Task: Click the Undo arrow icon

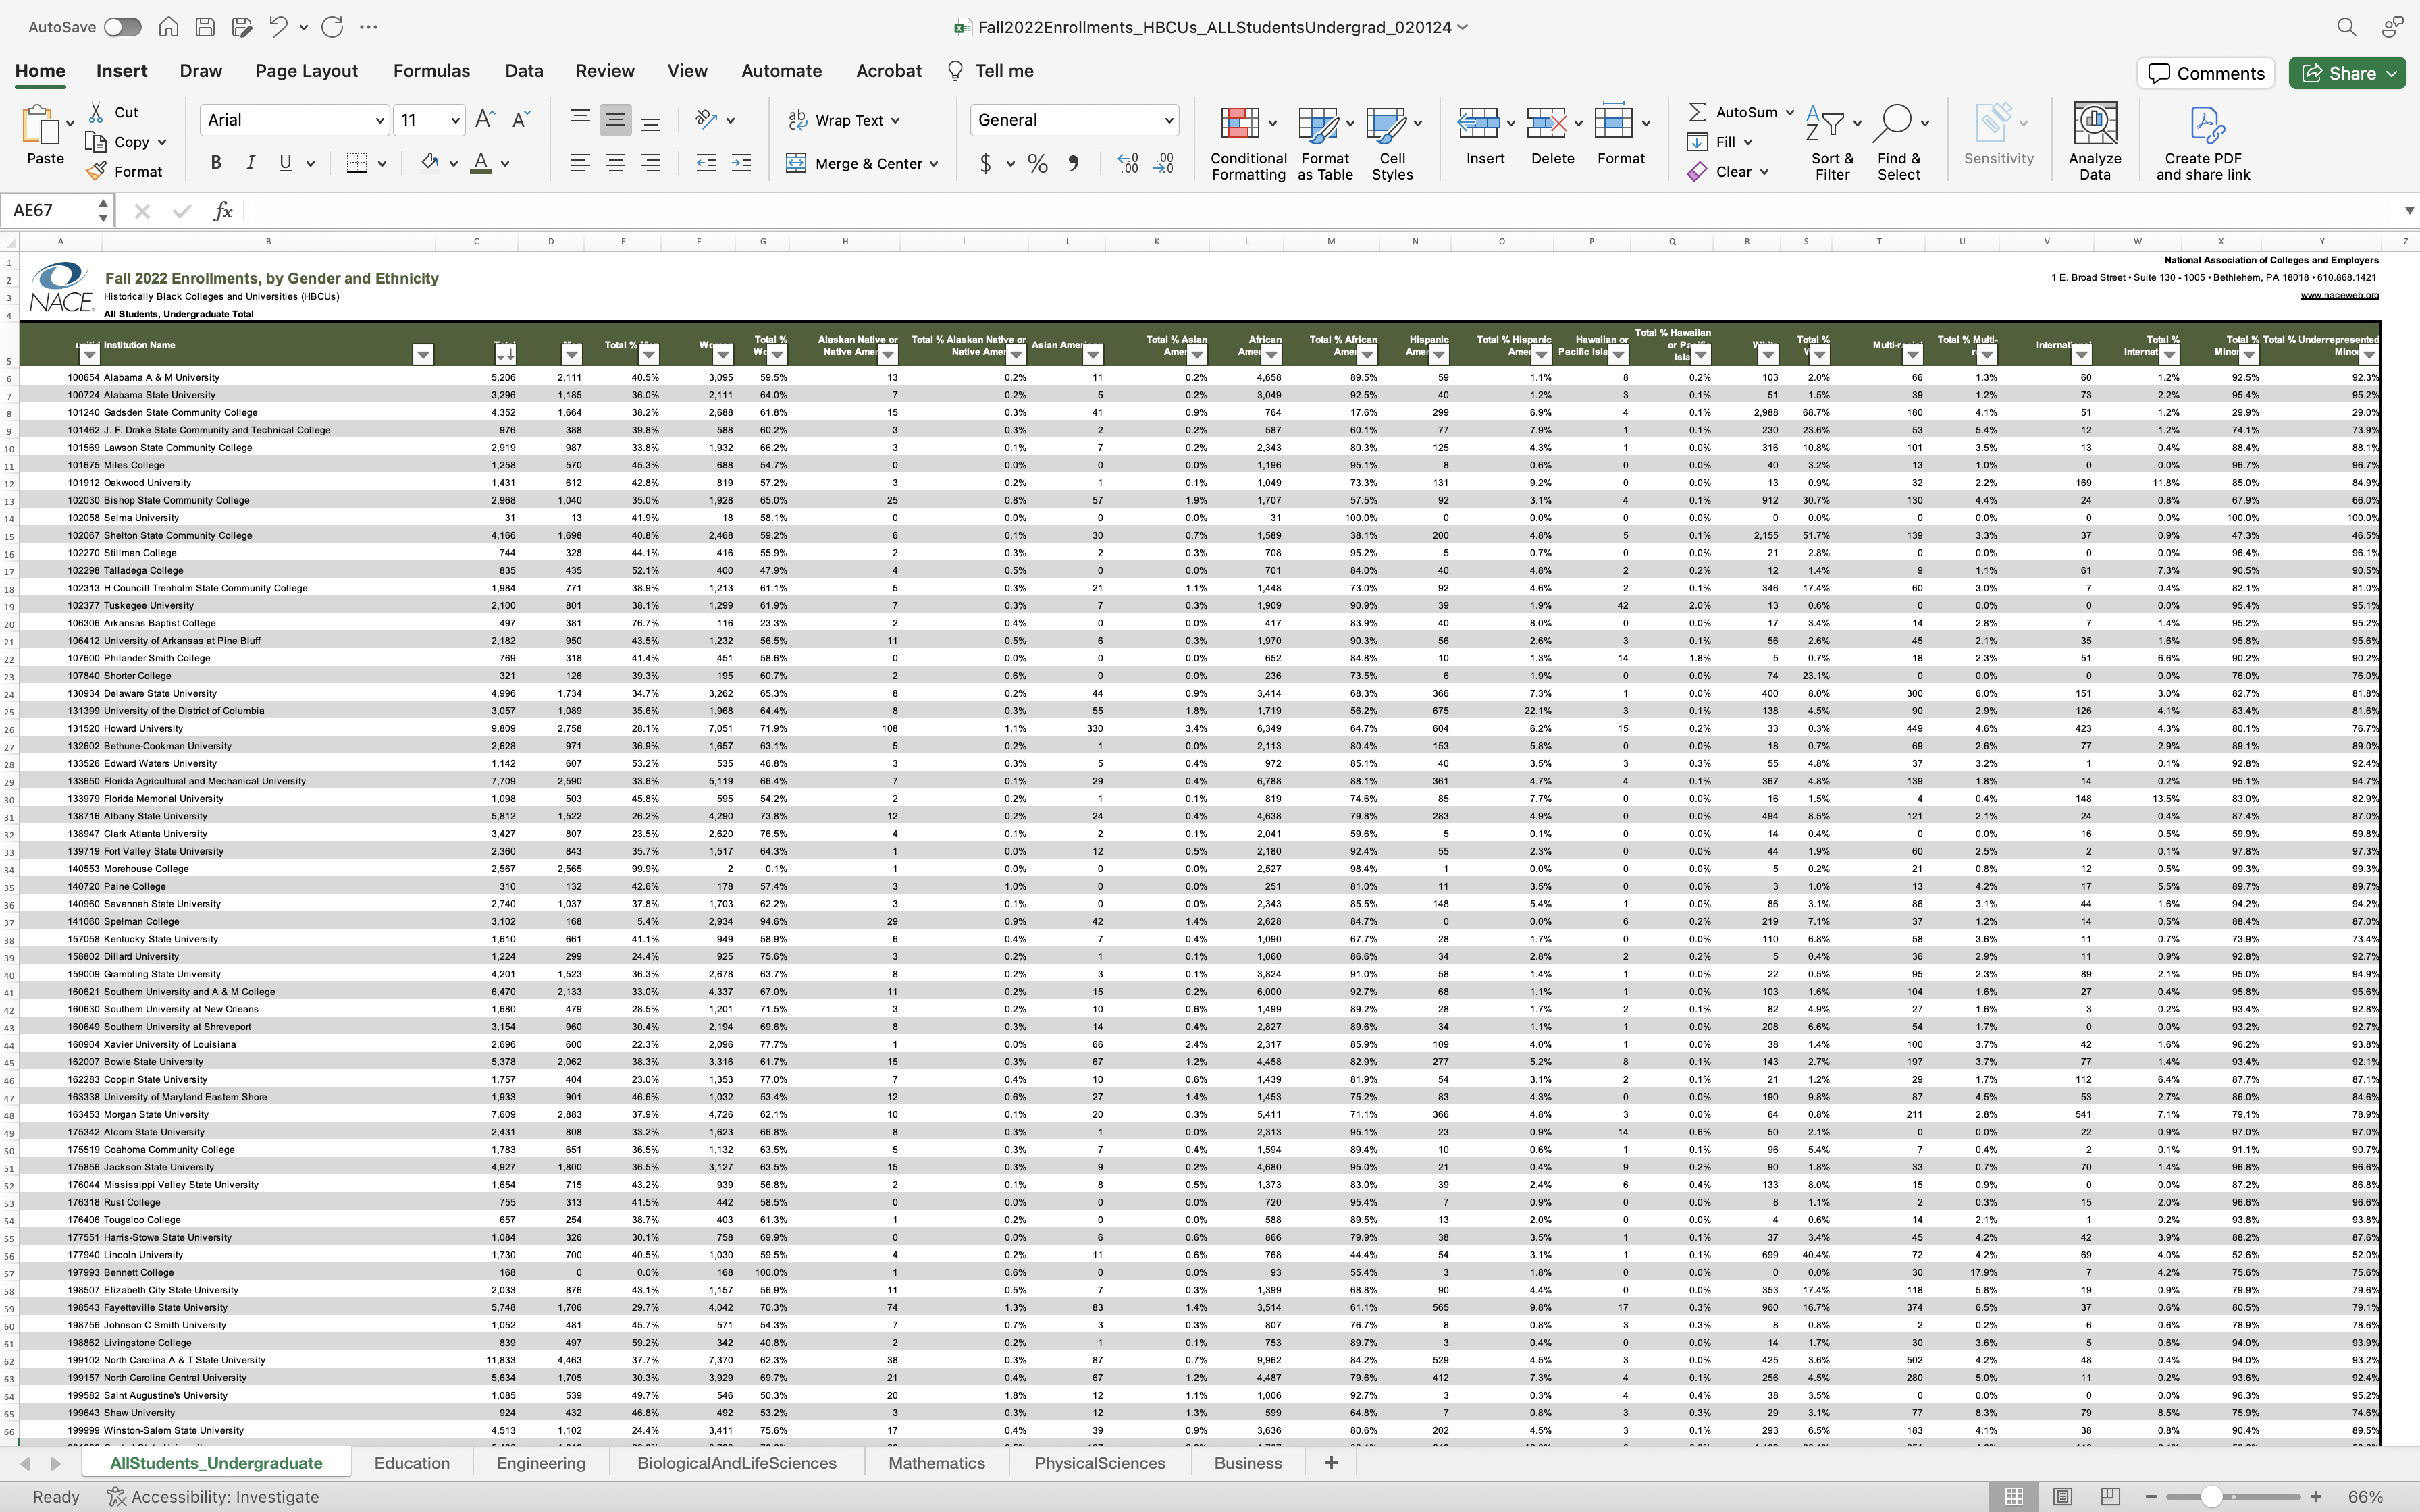Action: (279, 27)
